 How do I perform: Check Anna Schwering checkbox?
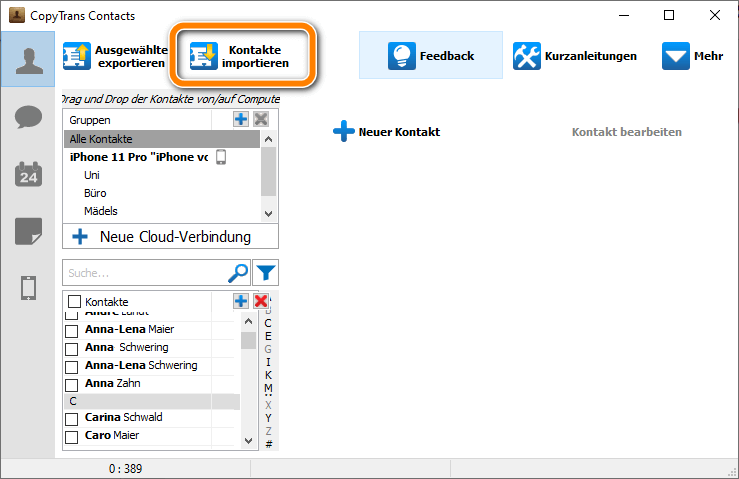72,349
